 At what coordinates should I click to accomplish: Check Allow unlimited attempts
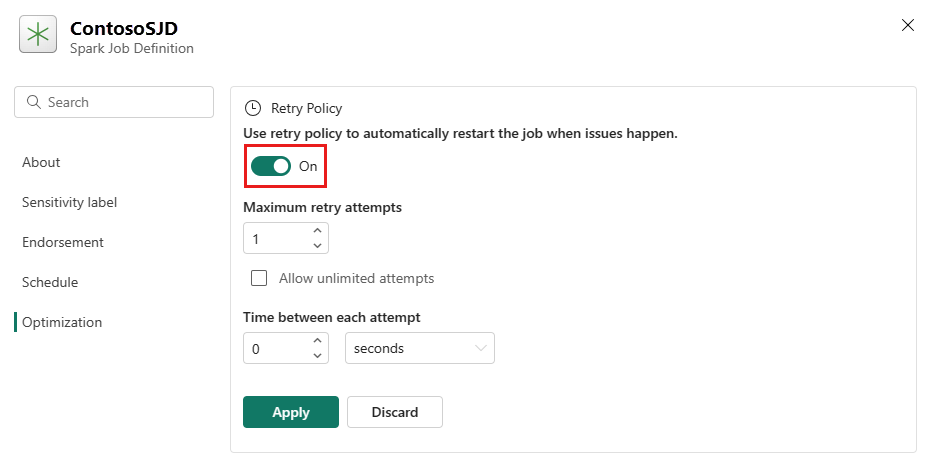[x=259, y=278]
